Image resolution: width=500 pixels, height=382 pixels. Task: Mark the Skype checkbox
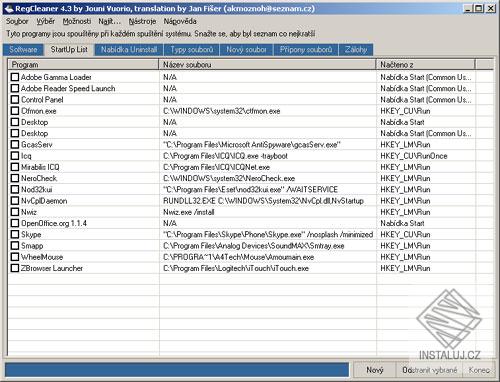[x=15, y=234]
